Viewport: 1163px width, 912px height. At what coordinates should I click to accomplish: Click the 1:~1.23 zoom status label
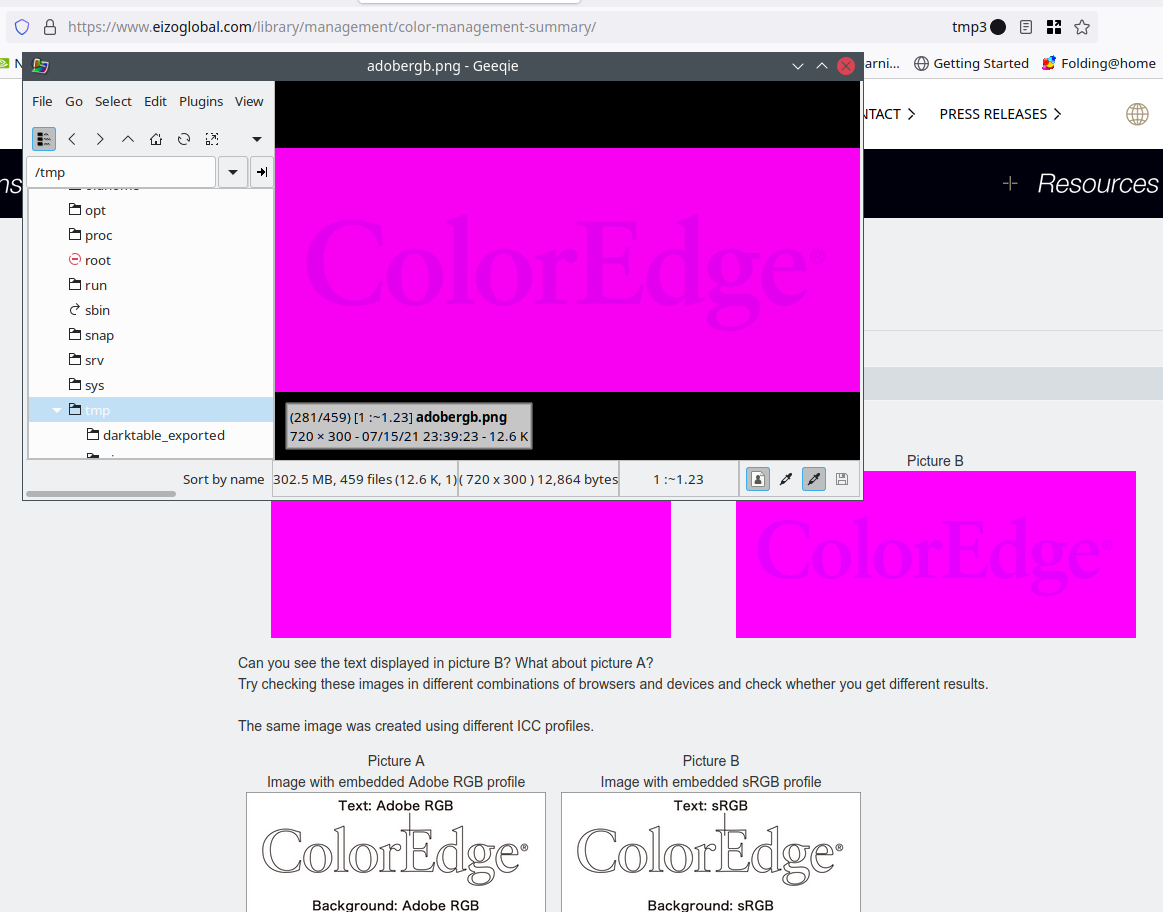click(678, 479)
